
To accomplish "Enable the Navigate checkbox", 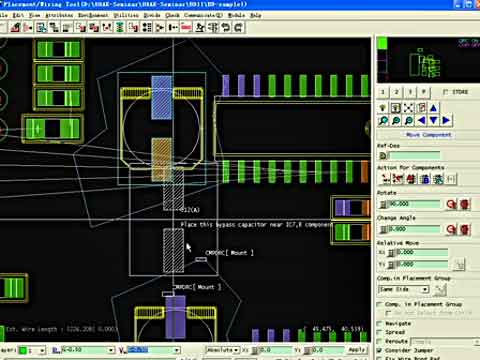I will coord(379,323).
